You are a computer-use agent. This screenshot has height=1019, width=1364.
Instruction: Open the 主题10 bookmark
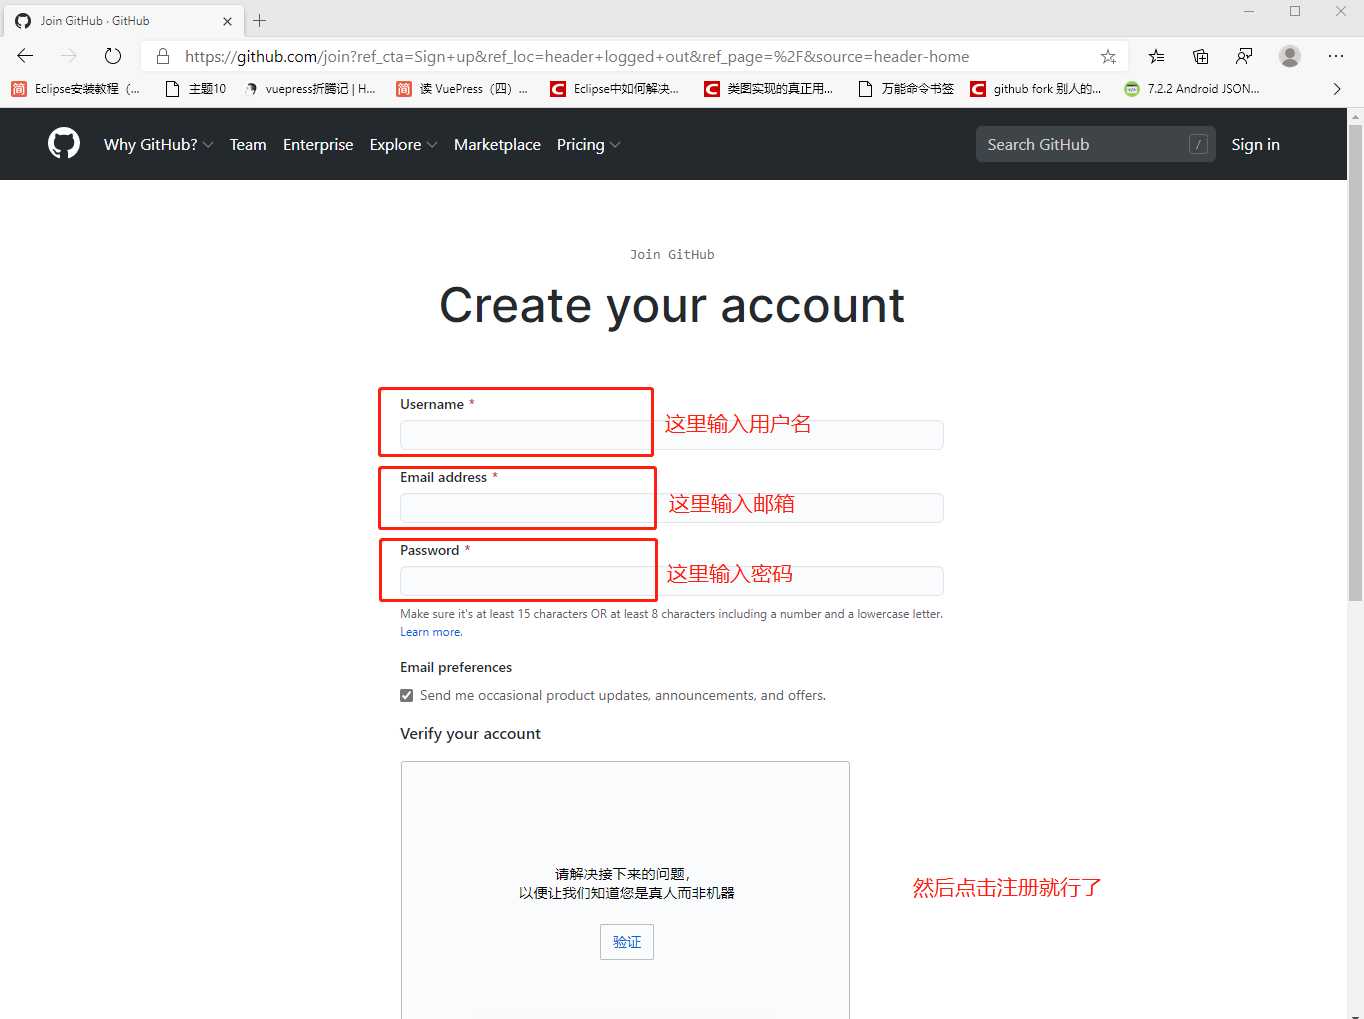pyautogui.click(x=196, y=89)
